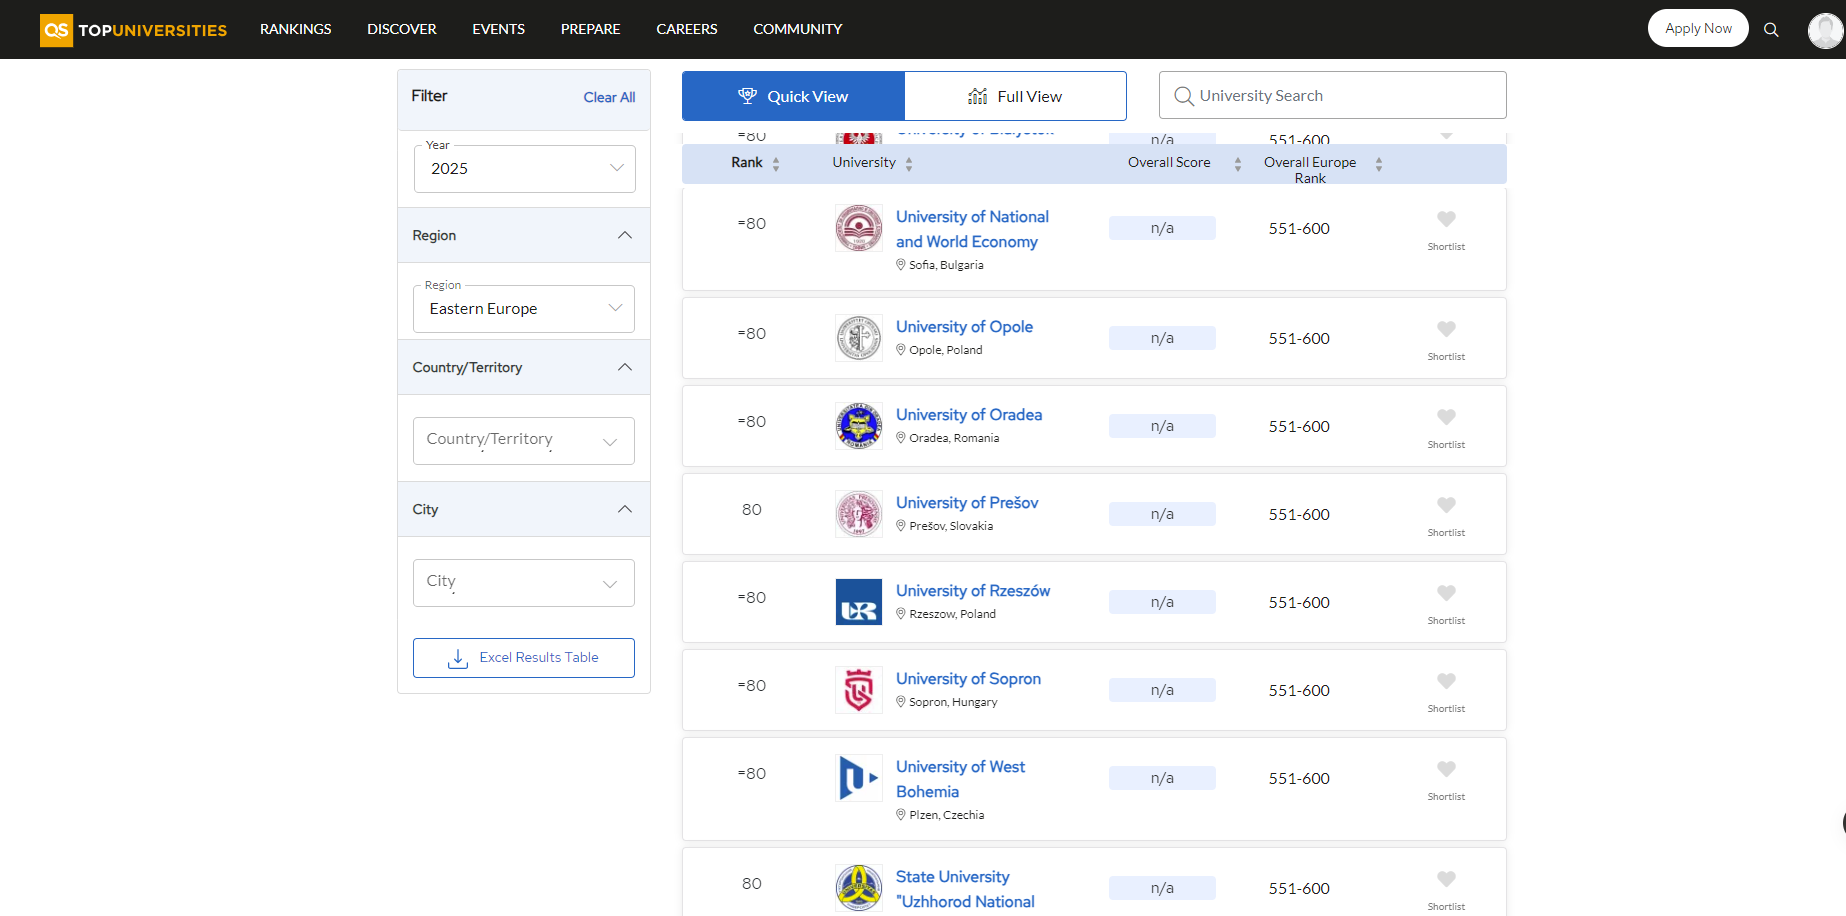Shortlist University of Oradea with heart
1846x916 pixels.
pos(1446,417)
